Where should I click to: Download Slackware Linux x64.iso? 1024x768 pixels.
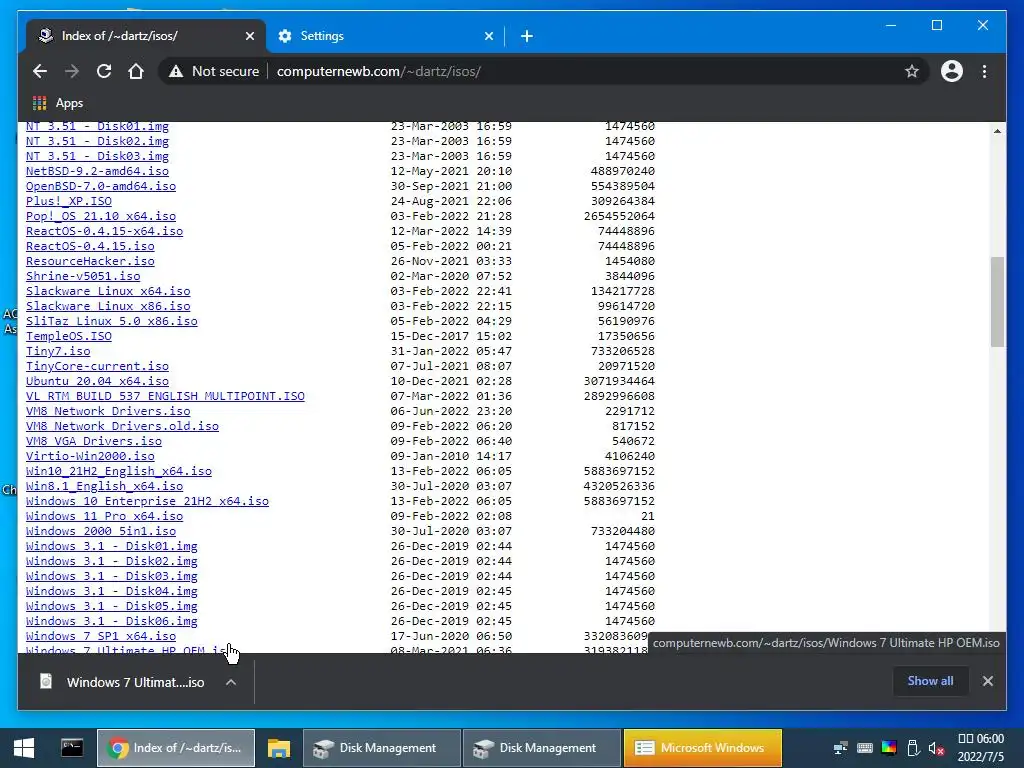108,291
